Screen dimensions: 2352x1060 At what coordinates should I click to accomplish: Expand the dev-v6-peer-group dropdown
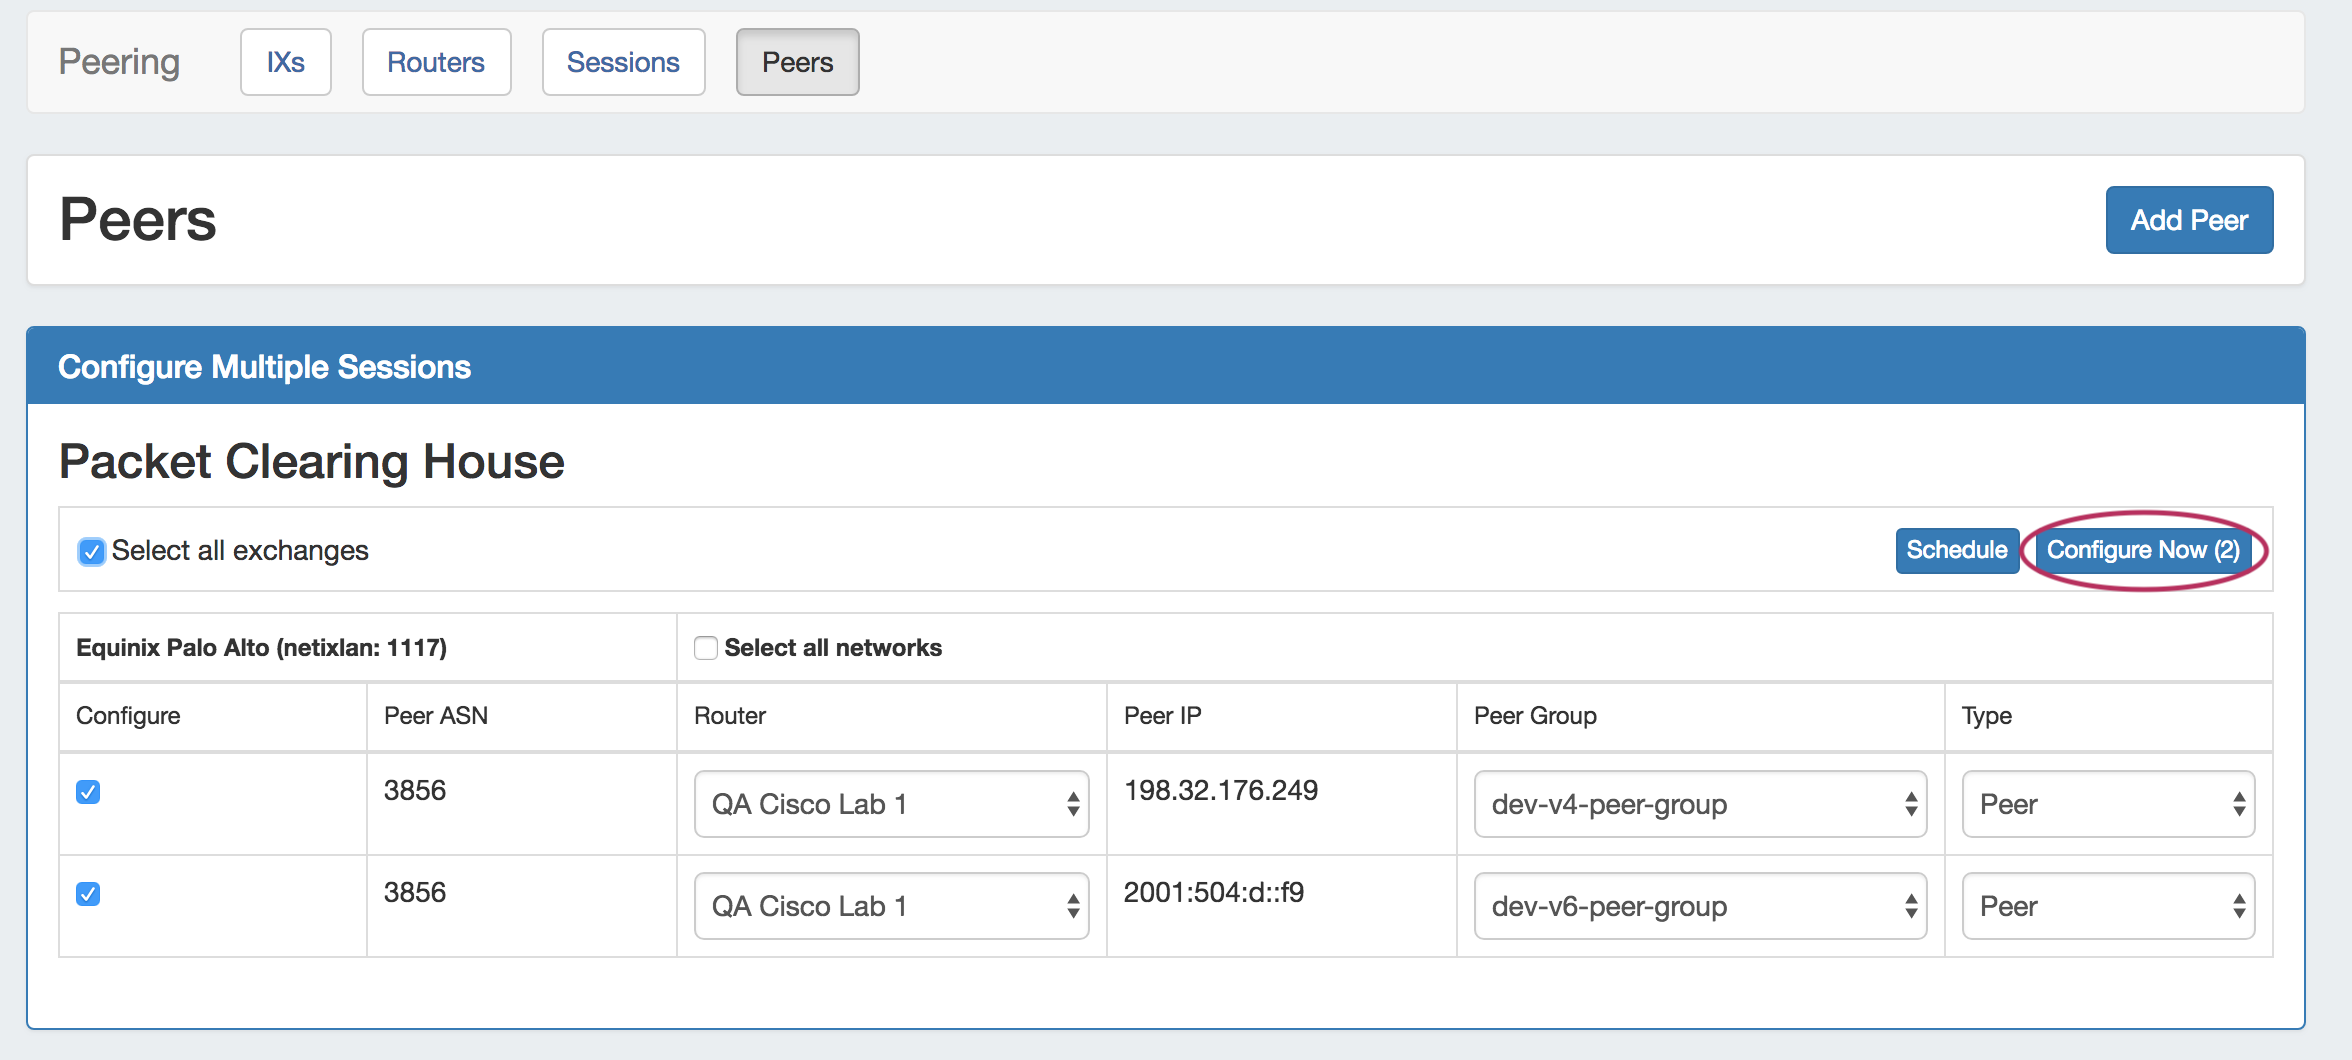(1699, 906)
